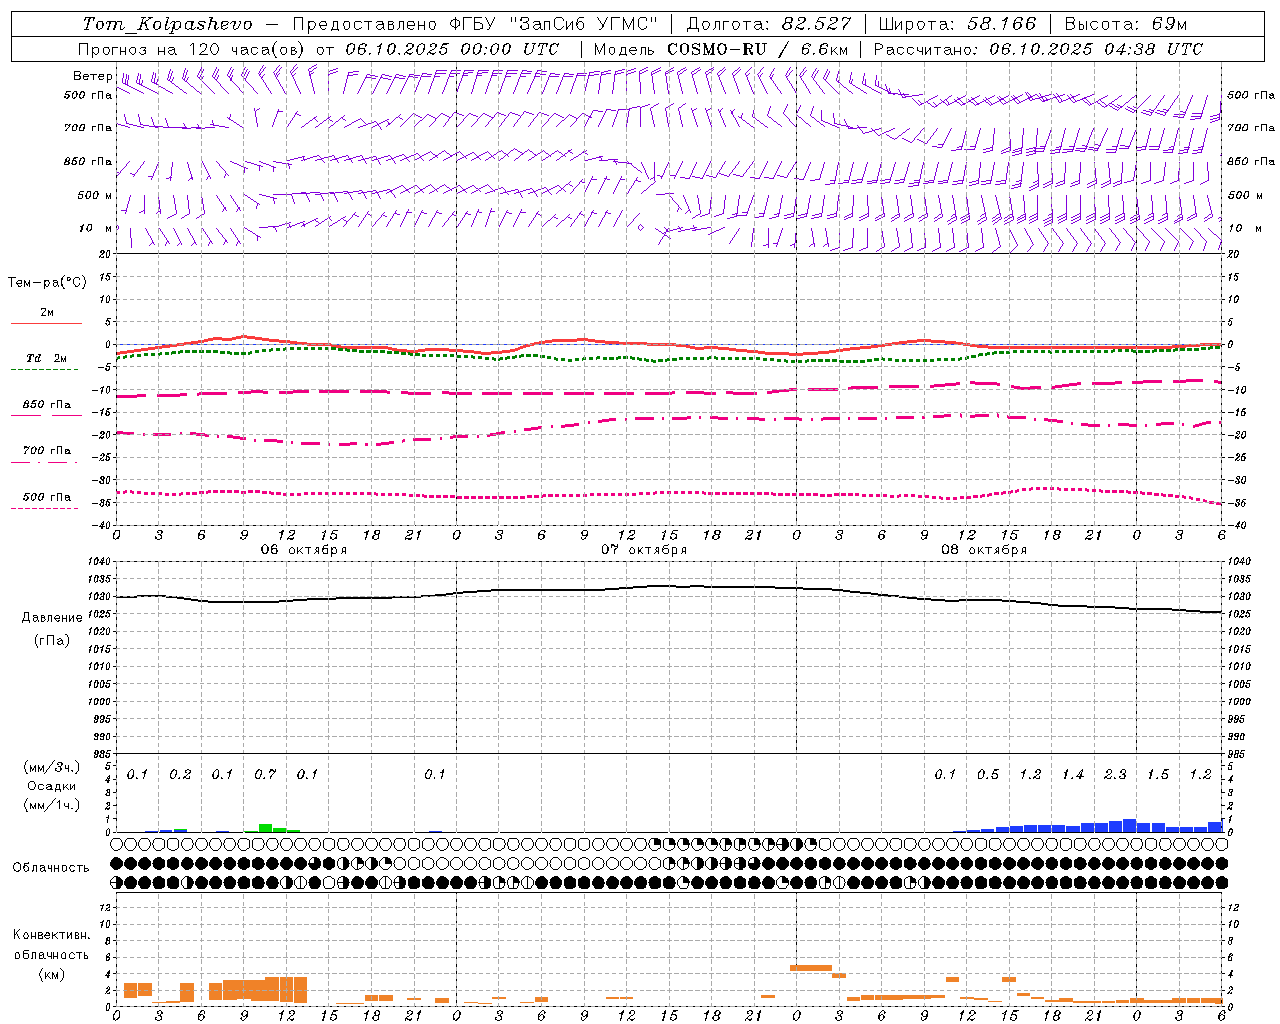
Task: Click the green dashed Td 2м legend line
Action: 44,370
